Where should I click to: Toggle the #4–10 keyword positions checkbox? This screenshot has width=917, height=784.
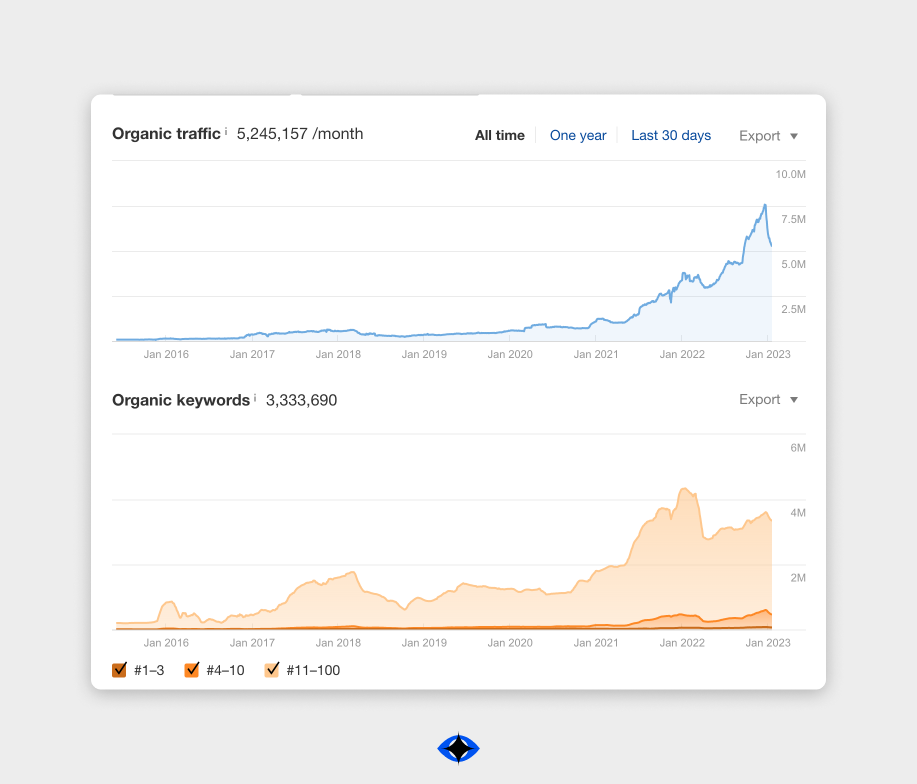click(192, 669)
